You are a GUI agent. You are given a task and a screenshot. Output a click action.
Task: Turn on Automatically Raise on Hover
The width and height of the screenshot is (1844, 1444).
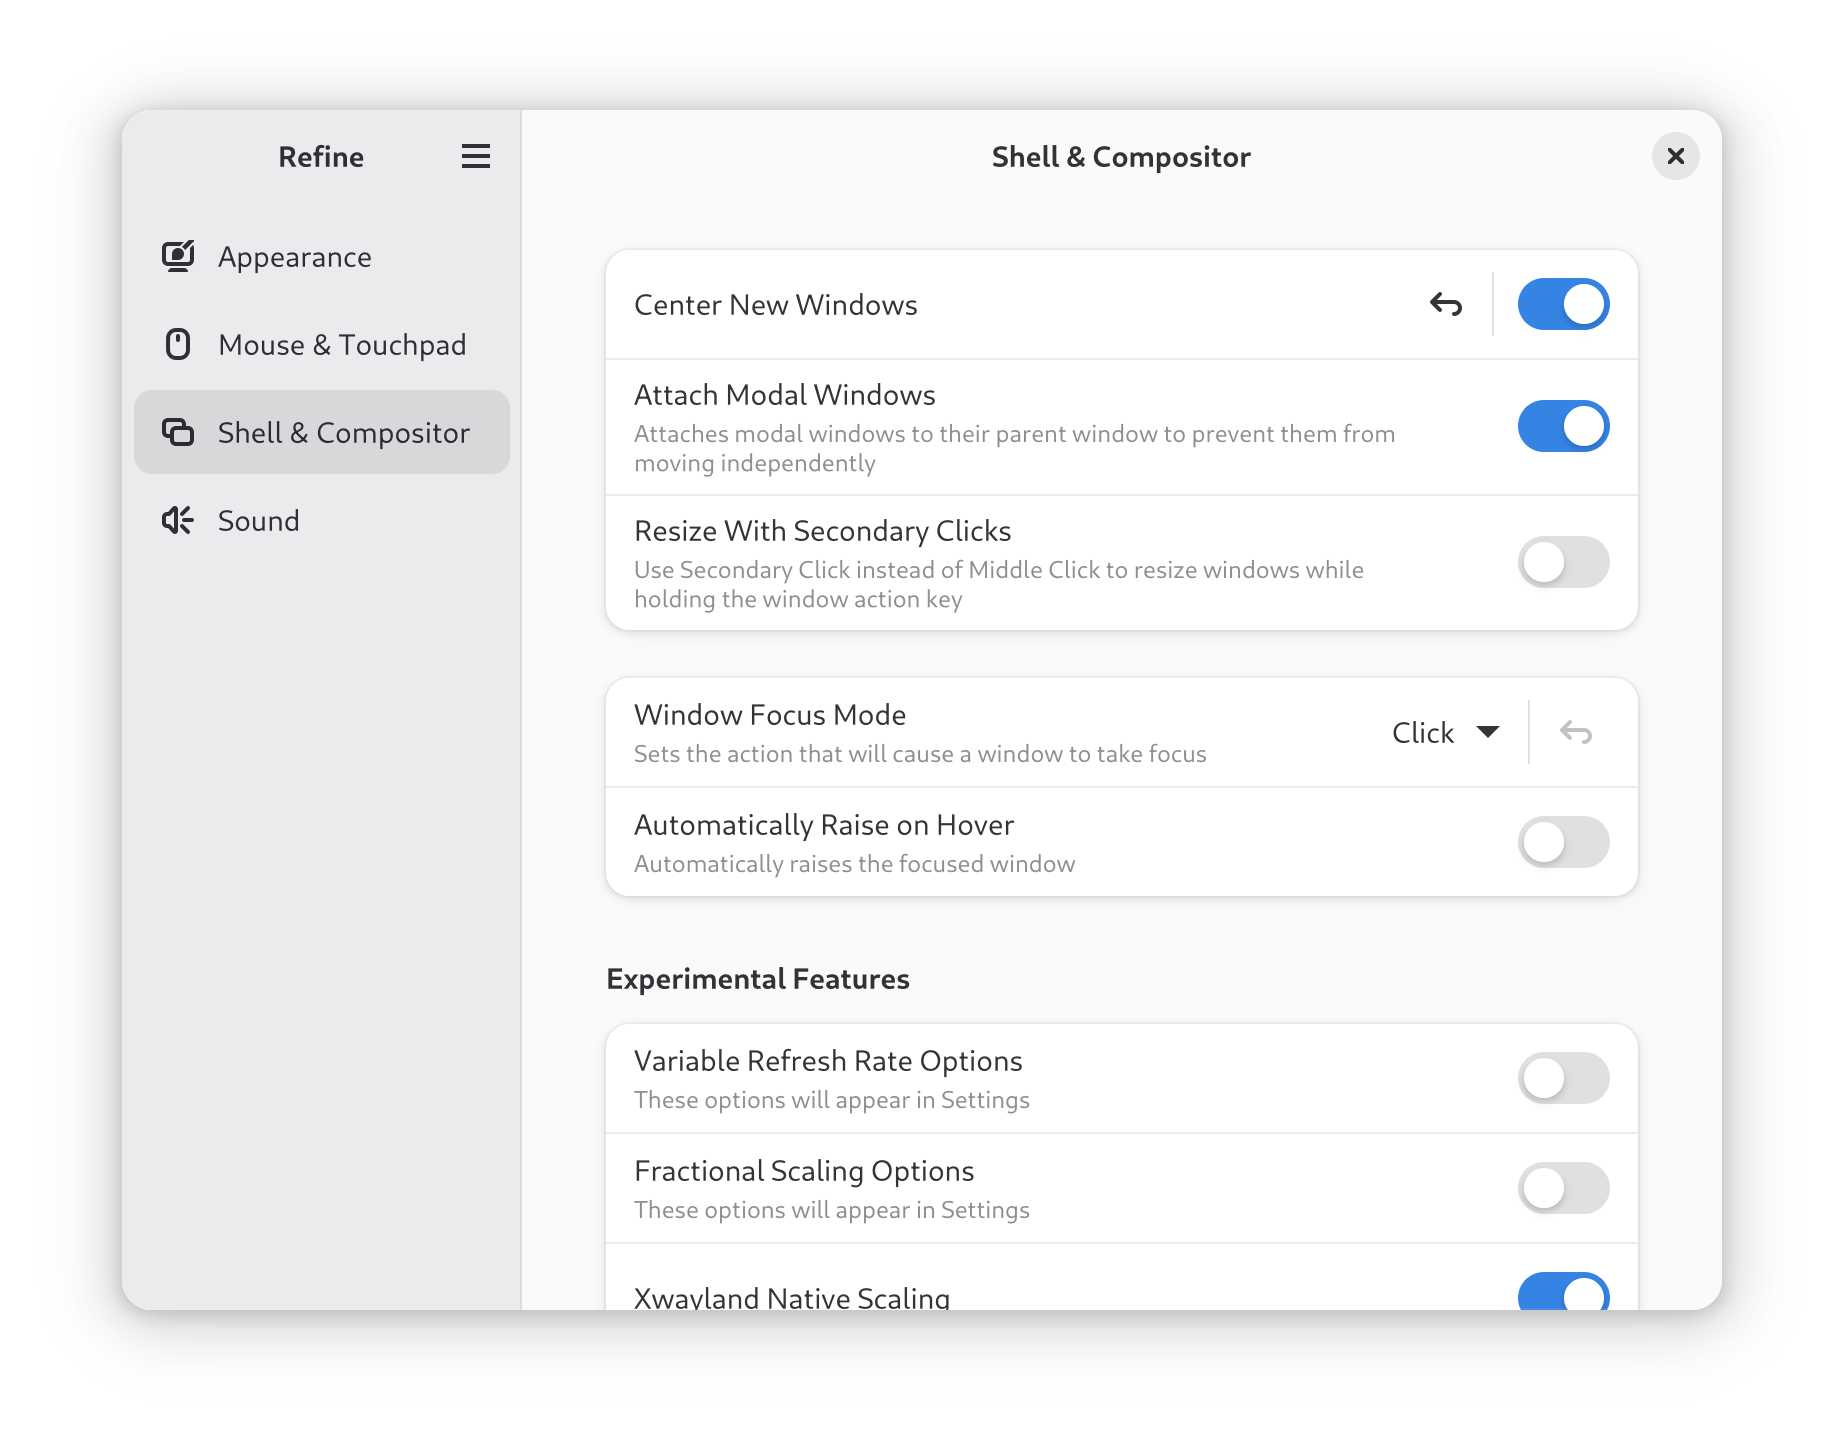click(1564, 842)
